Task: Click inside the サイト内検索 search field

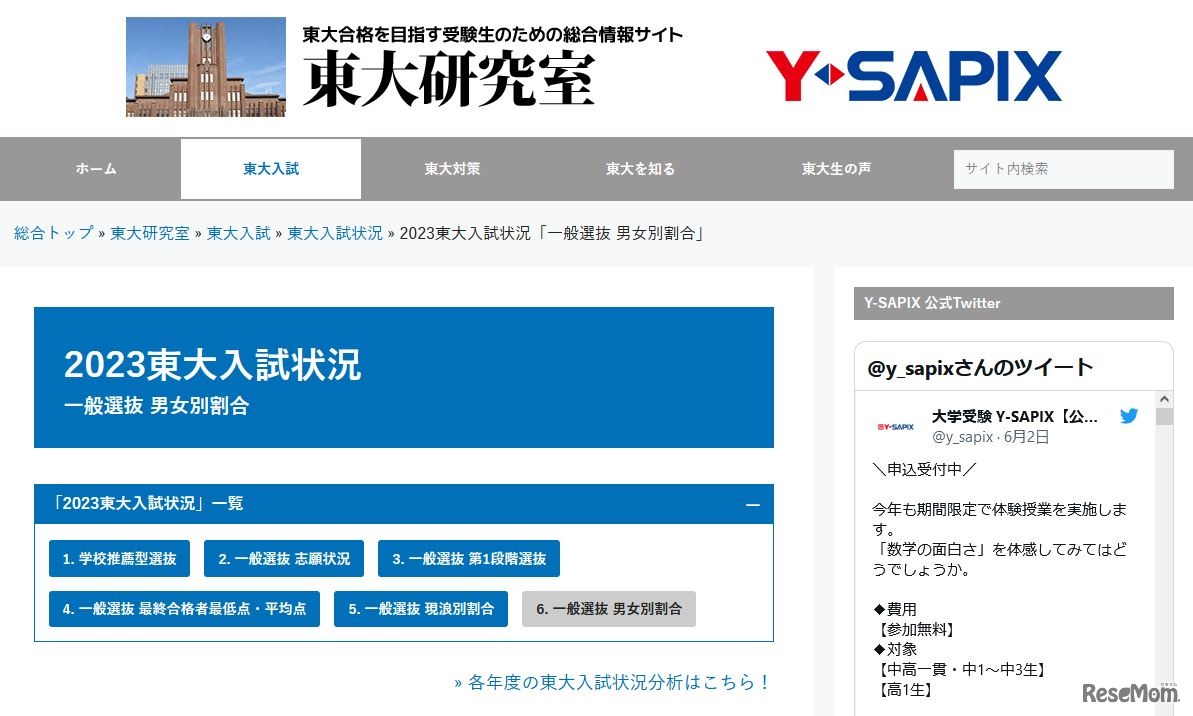Action: point(1063,169)
